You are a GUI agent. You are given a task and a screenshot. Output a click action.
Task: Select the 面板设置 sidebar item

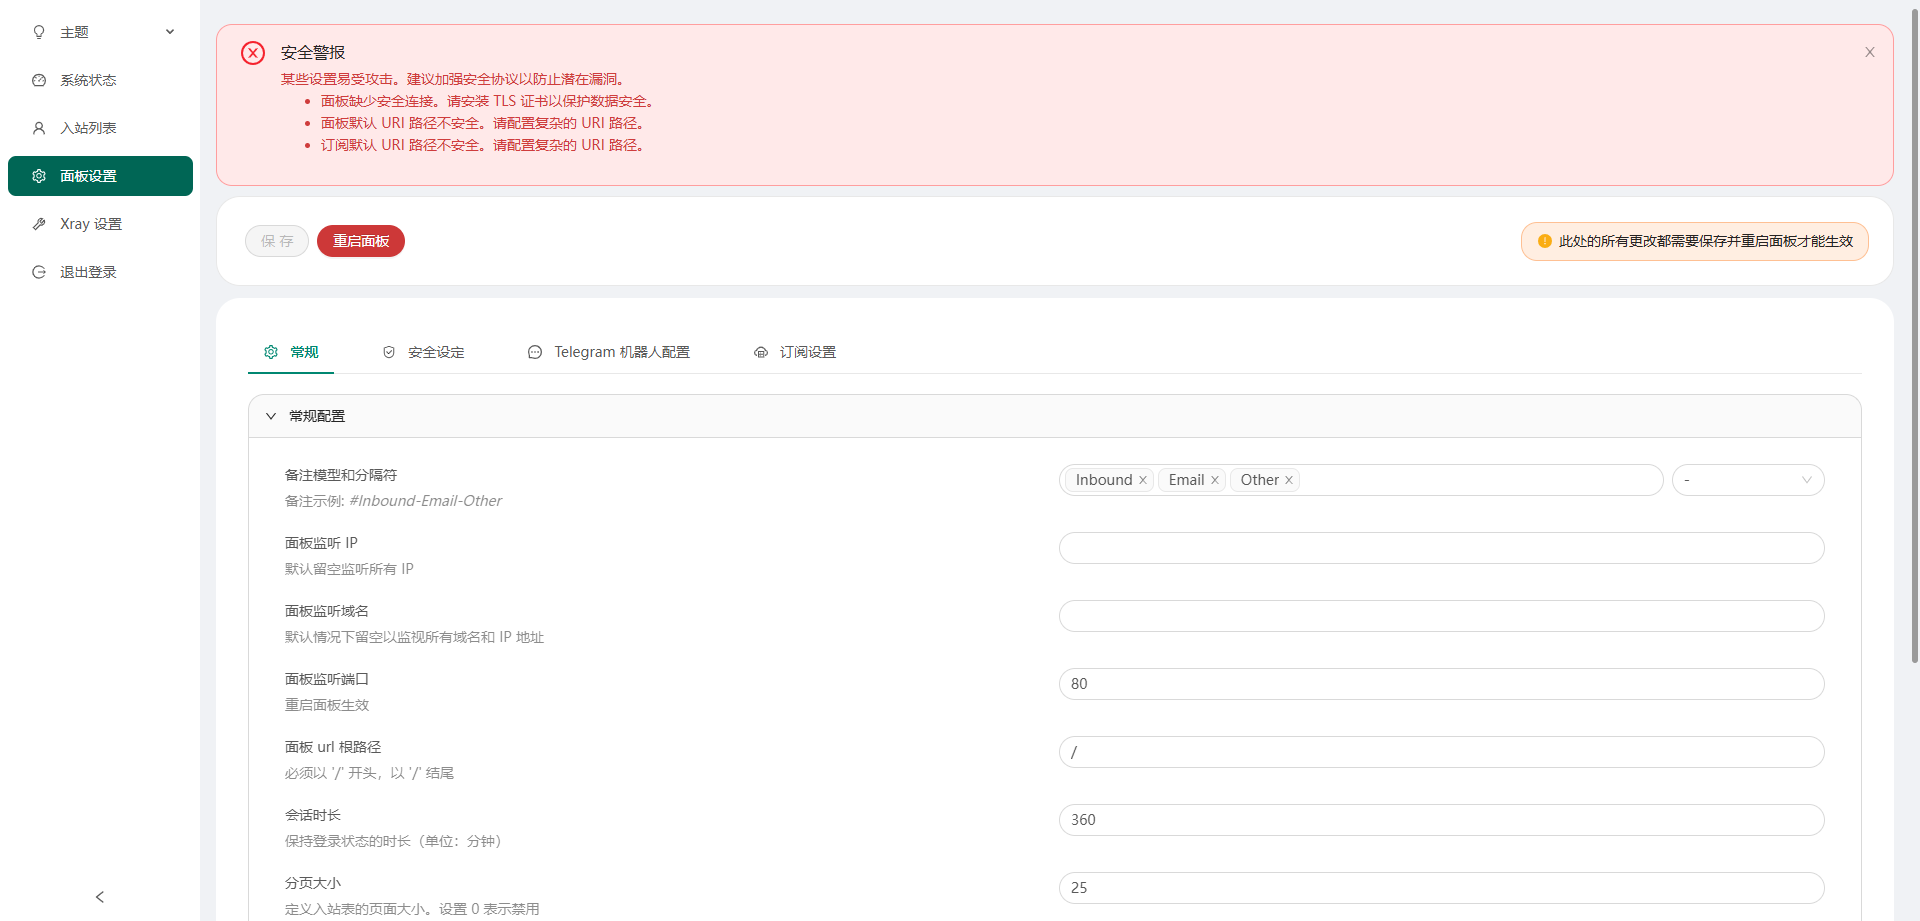(x=100, y=176)
